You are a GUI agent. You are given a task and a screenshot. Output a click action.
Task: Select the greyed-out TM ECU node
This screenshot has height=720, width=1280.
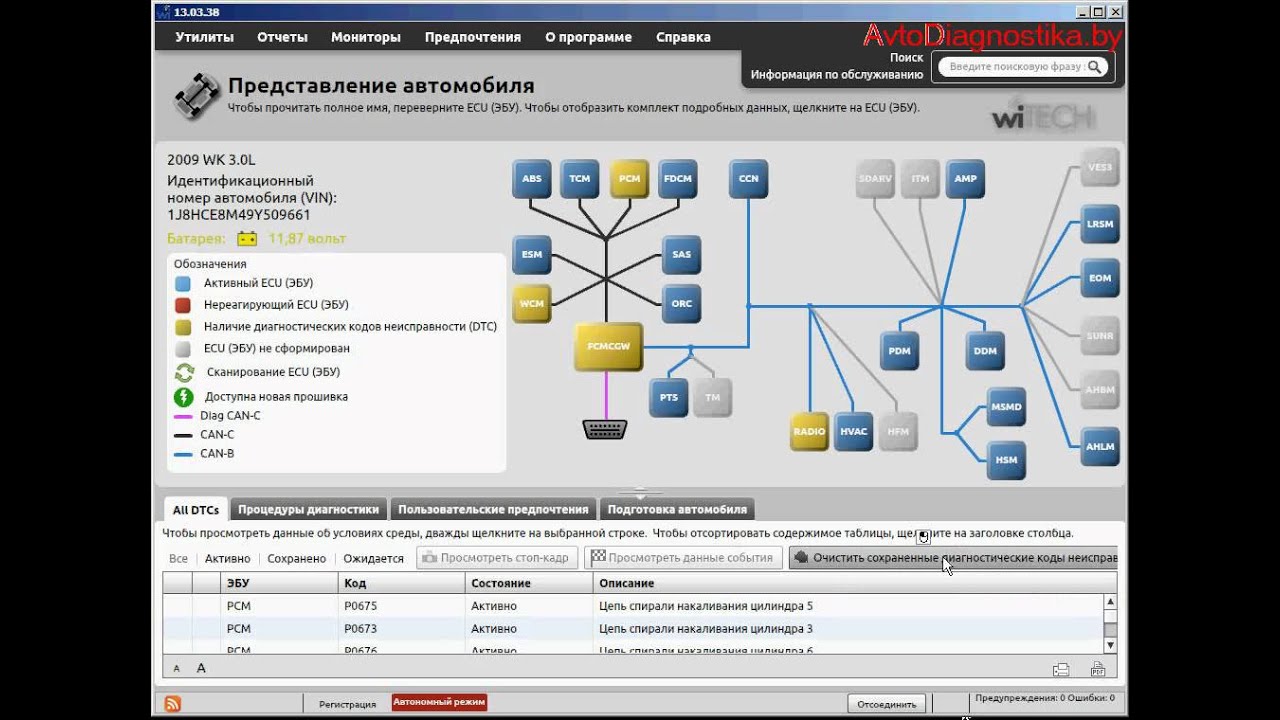(713, 398)
